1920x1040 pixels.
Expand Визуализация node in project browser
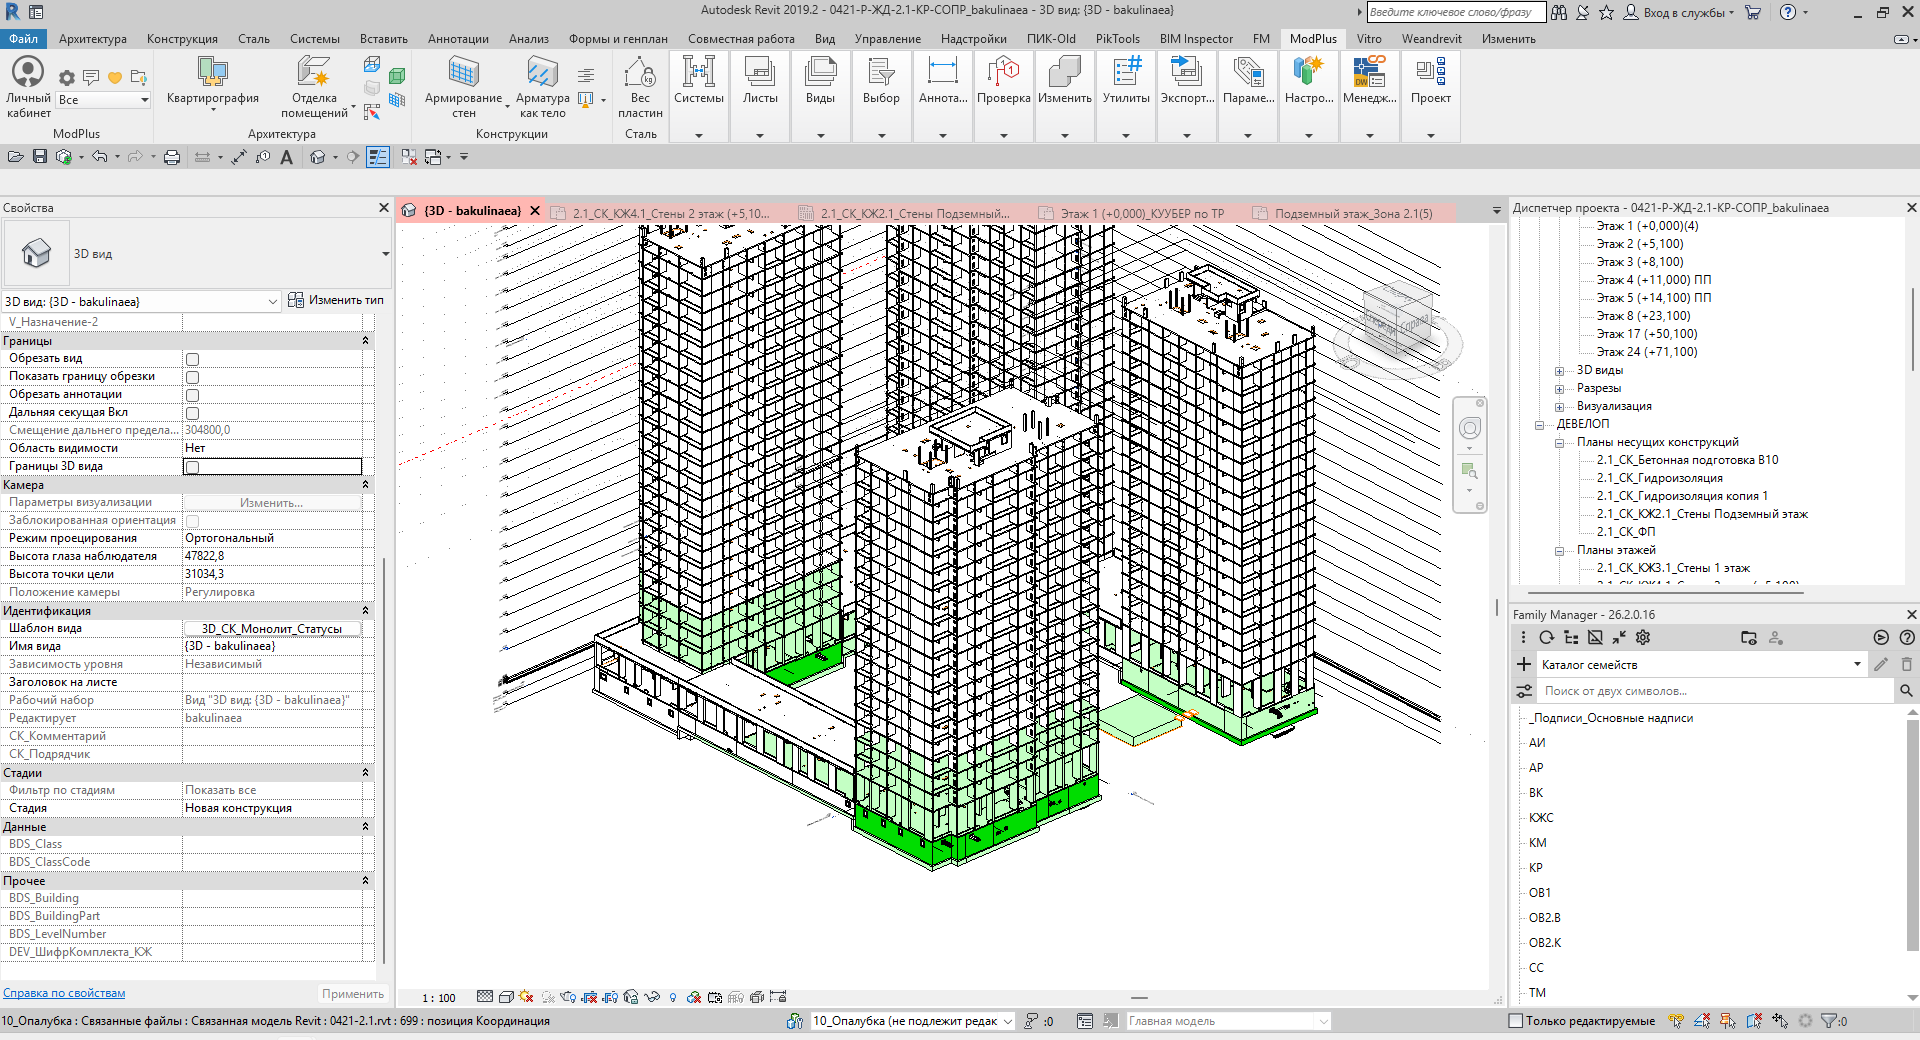[x=1559, y=407]
